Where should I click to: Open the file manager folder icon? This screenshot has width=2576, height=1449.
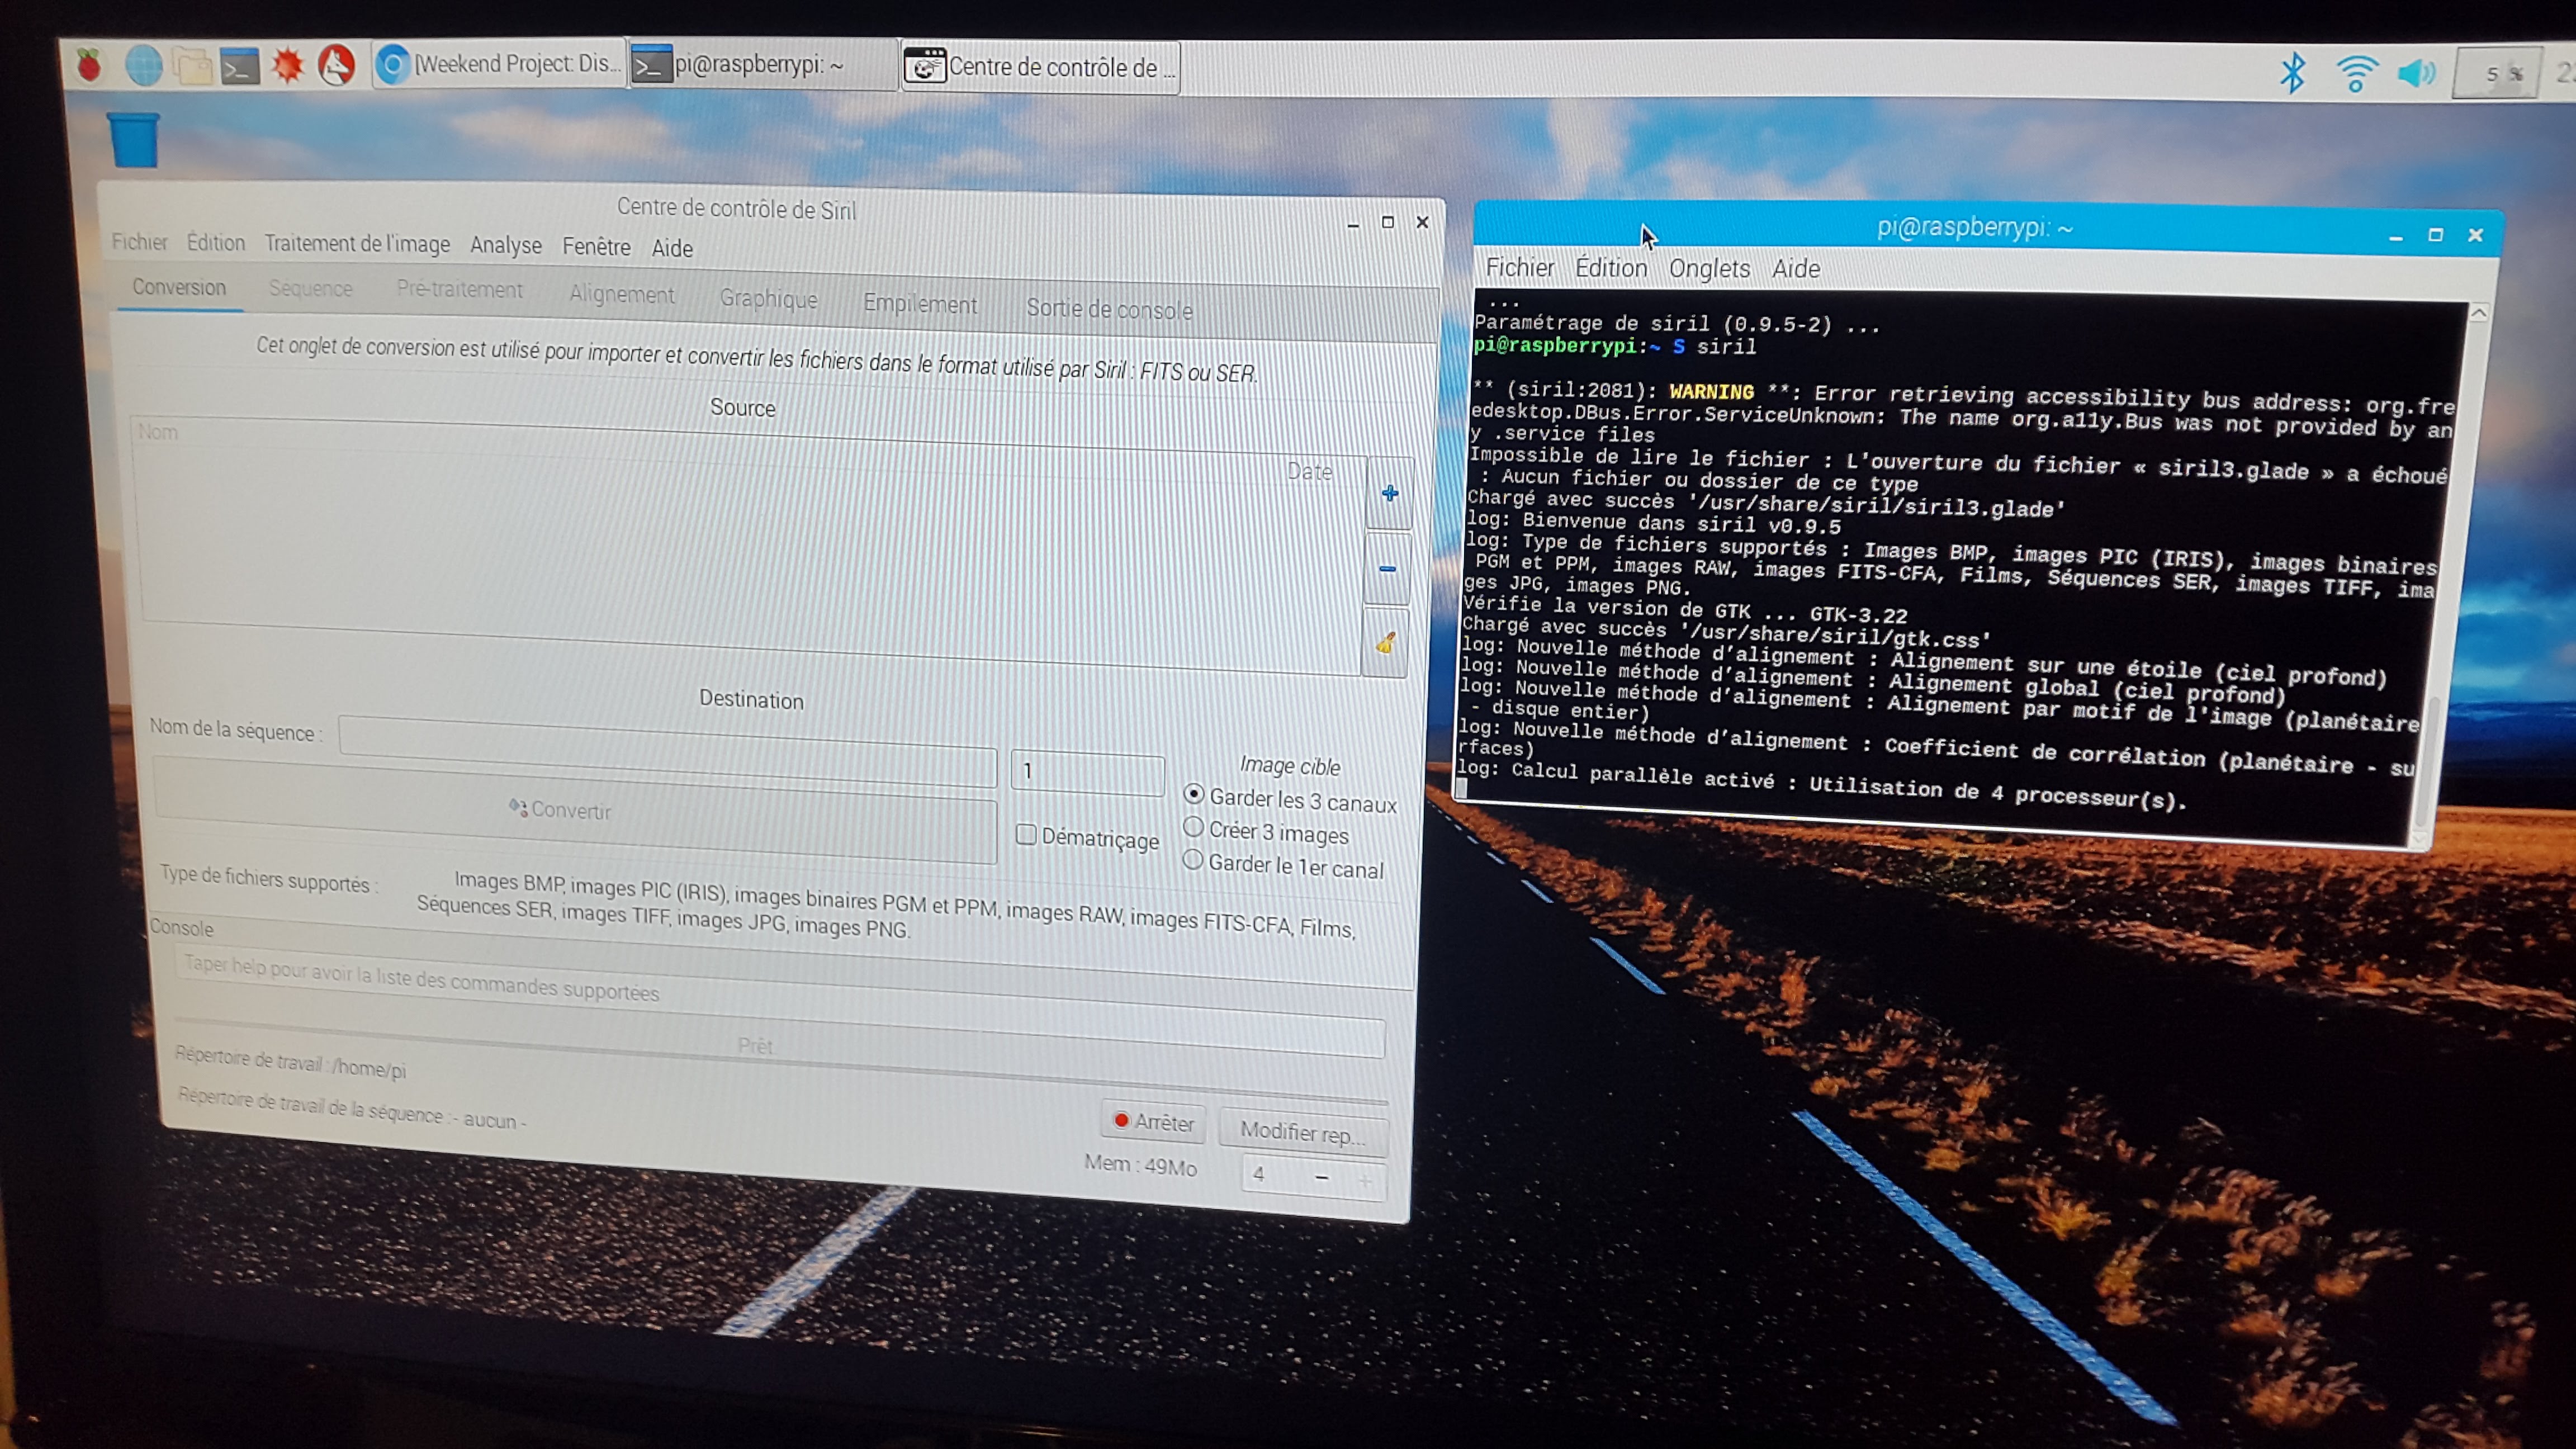tap(192, 67)
